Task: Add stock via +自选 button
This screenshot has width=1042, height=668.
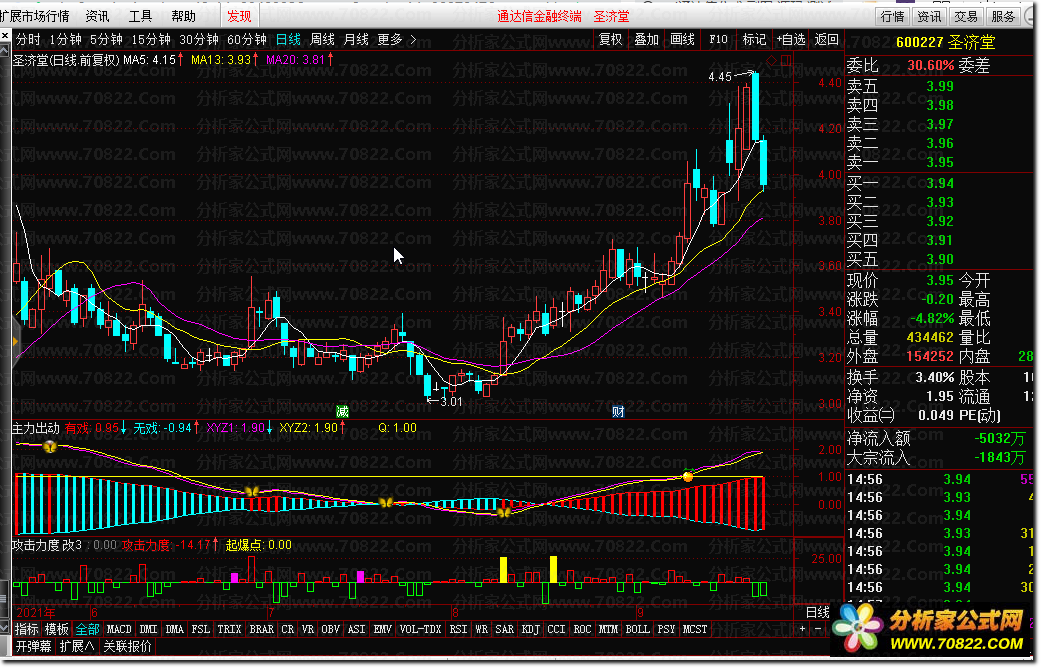Action: coord(791,39)
